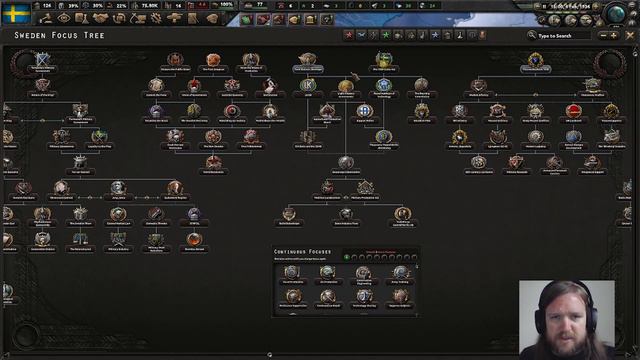Click the focus tree vertical scrollbar

coord(635,200)
